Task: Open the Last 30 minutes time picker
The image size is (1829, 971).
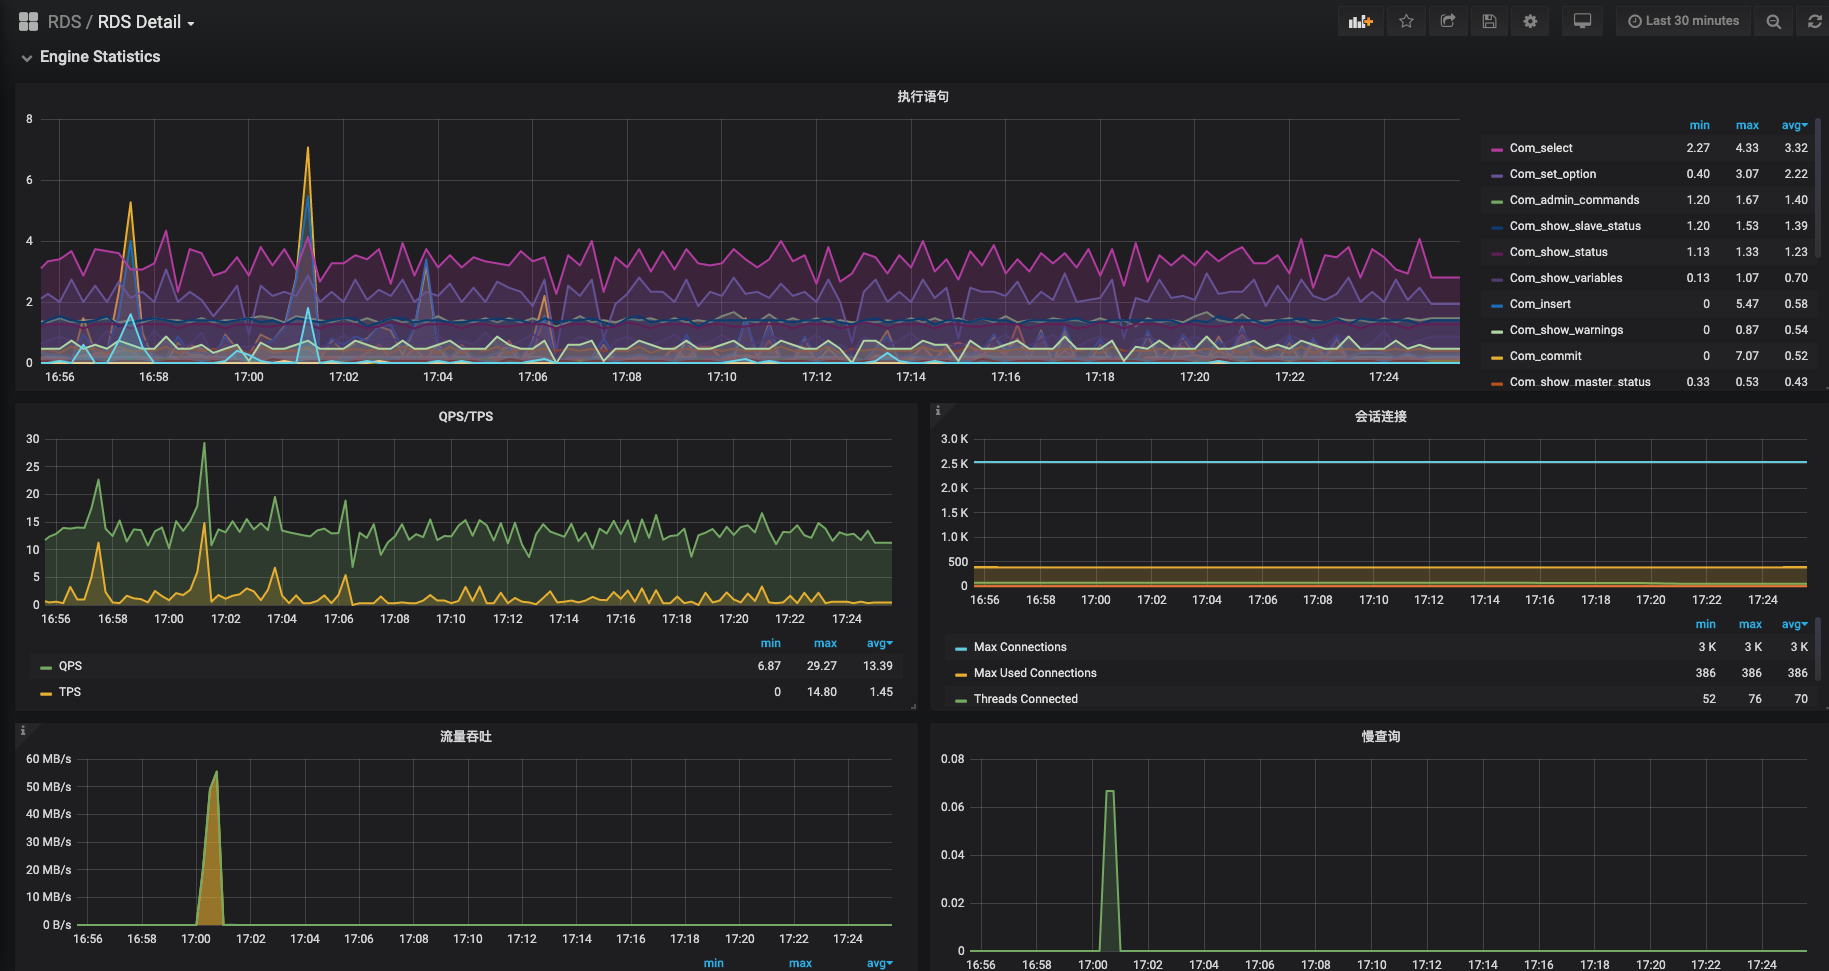Action: [x=1683, y=21]
